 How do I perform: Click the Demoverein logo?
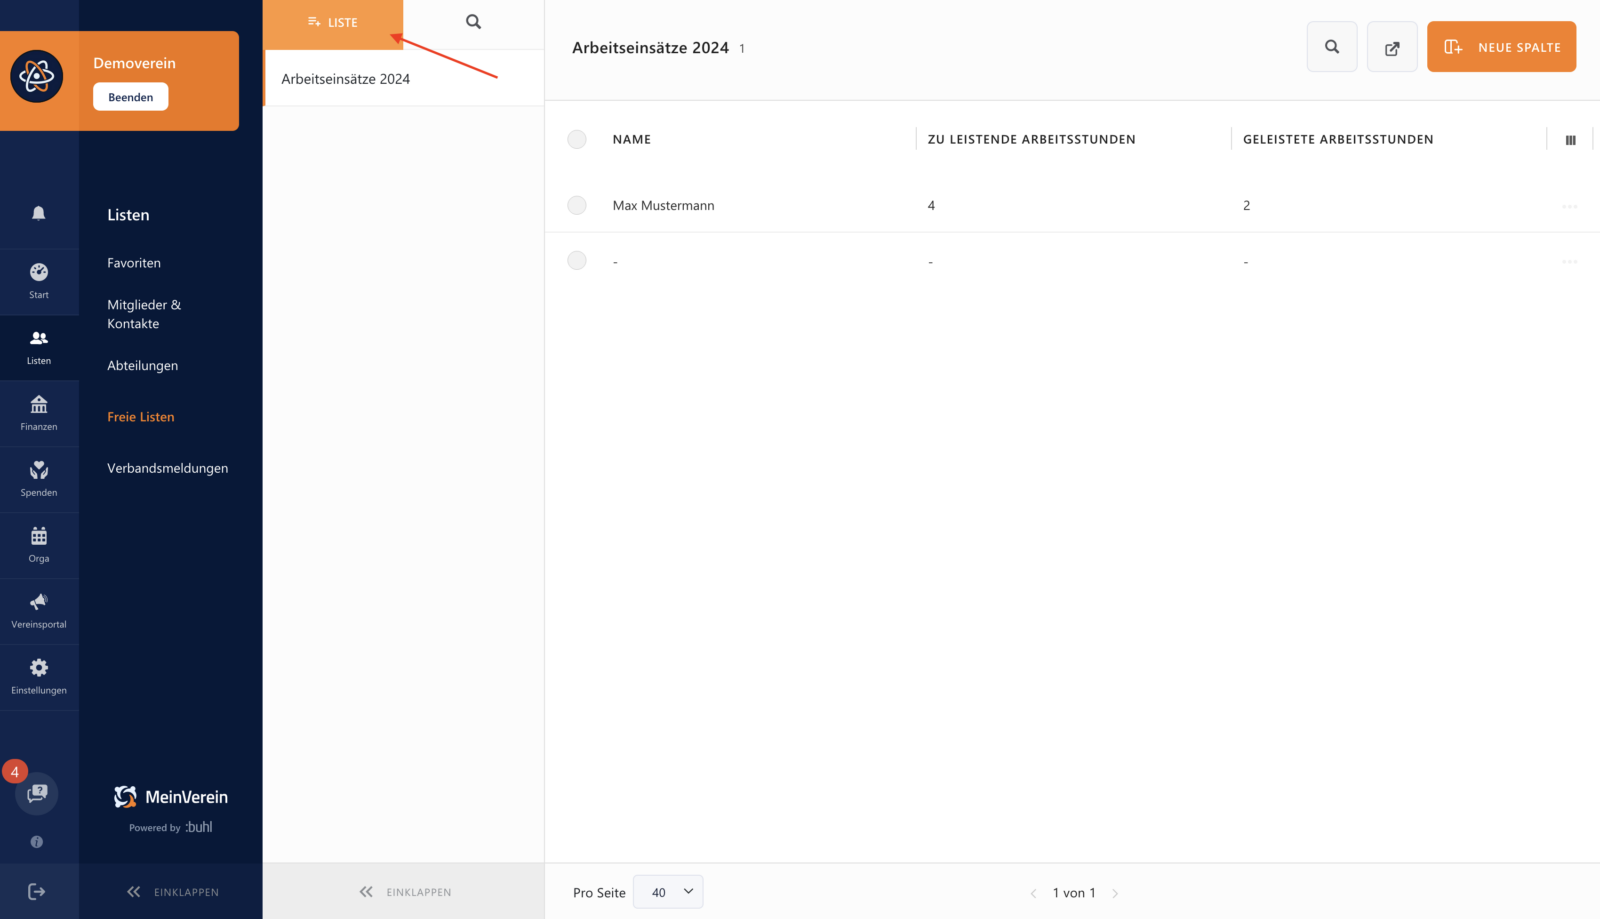coord(37,76)
